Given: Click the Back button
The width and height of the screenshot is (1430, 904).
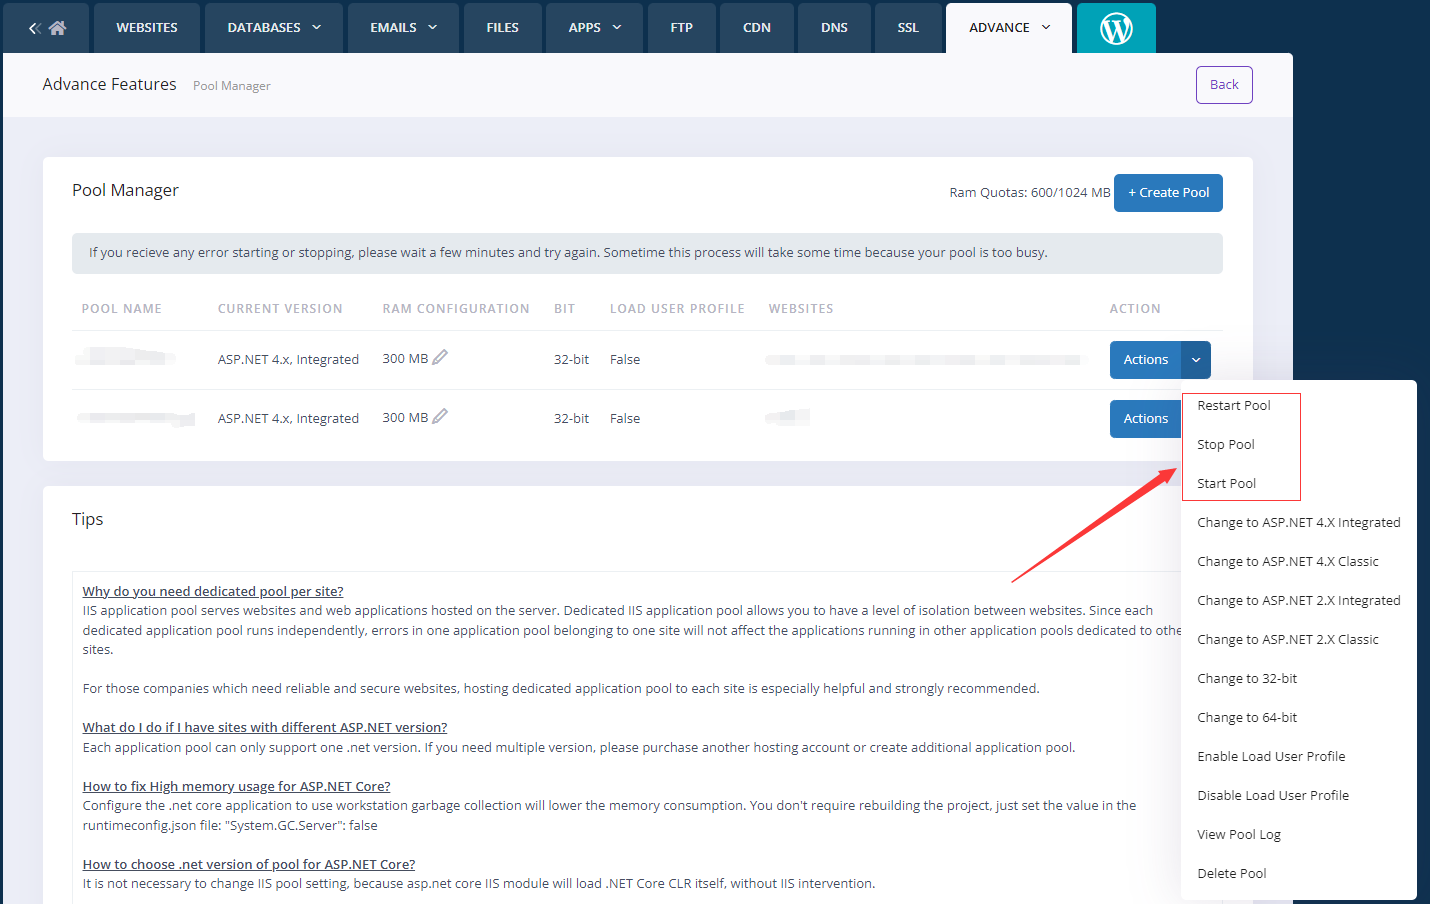Looking at the screenshot, I should pyautogui.click(x=1224, y=84).
